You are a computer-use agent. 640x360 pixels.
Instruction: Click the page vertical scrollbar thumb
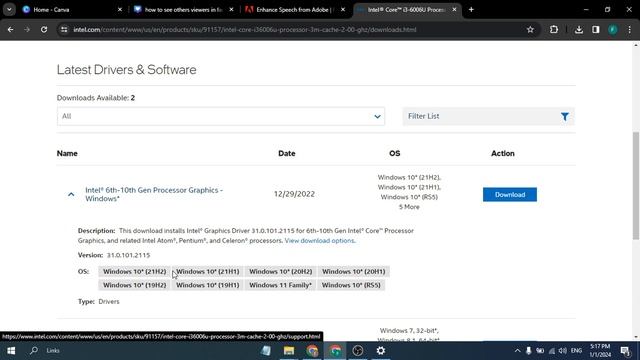pyautogui.click(x=636, y=186)
